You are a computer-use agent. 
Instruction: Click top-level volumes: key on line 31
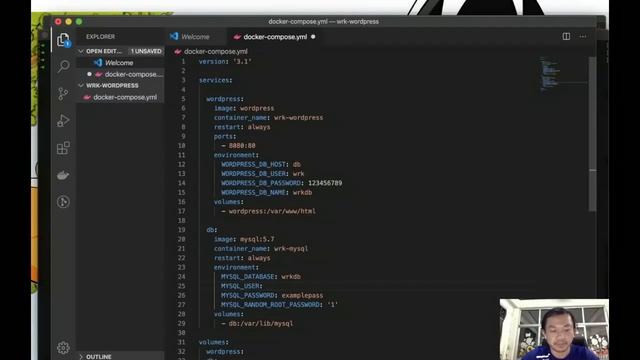pyautogui.click(x=213, y=343)
